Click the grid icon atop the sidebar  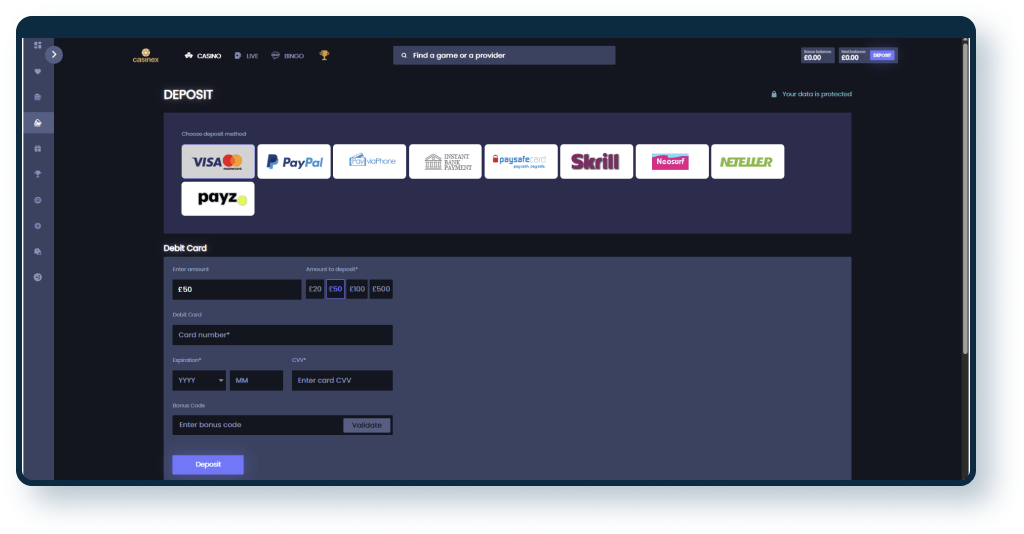coord(38,45)
